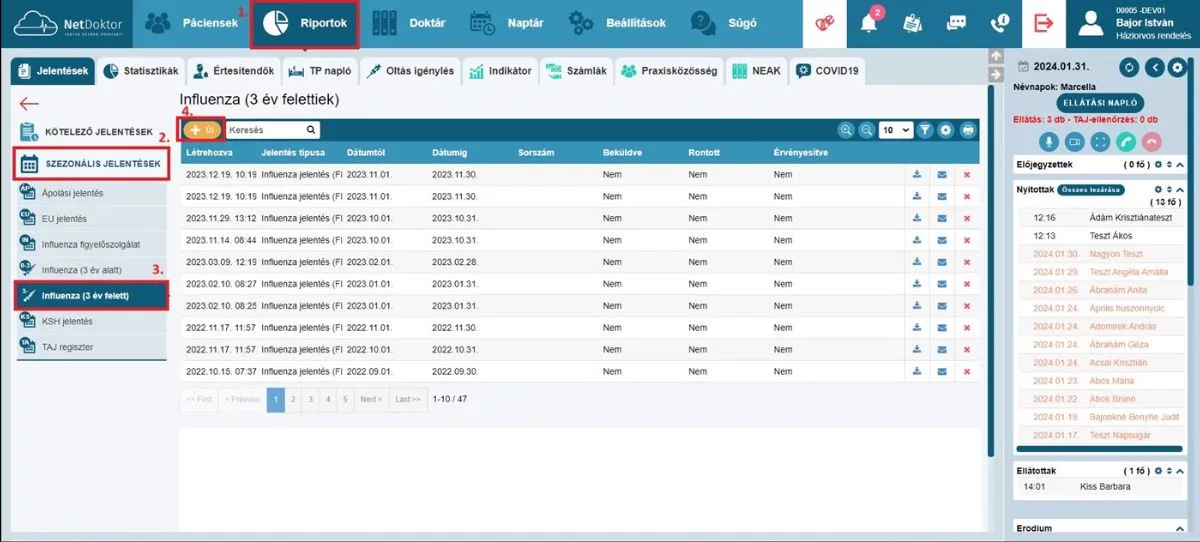The height and width of the screenshot is (542, 1200).
Task: Click the Next > pagination button
Action: tap(370, 399)
